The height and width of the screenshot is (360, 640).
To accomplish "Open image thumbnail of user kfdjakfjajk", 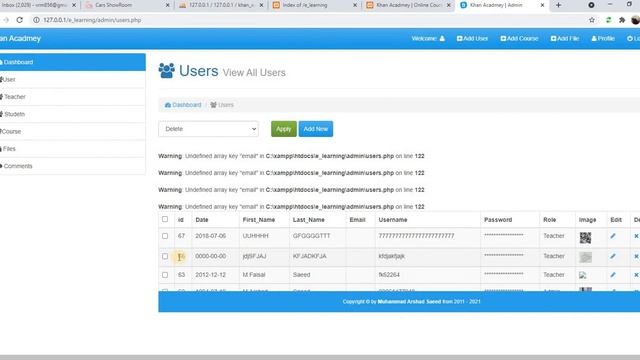I will click(585, 257).
